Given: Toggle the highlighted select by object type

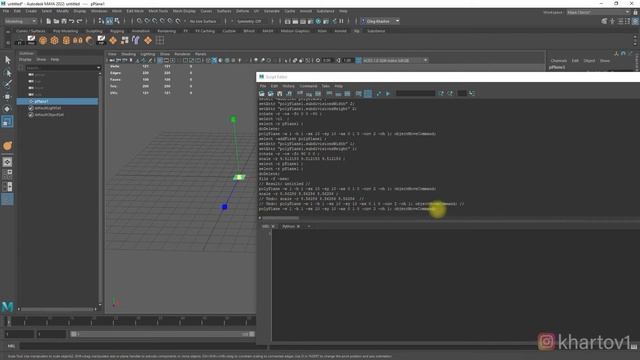Looking at the screenshot, I should click(109, 21).
